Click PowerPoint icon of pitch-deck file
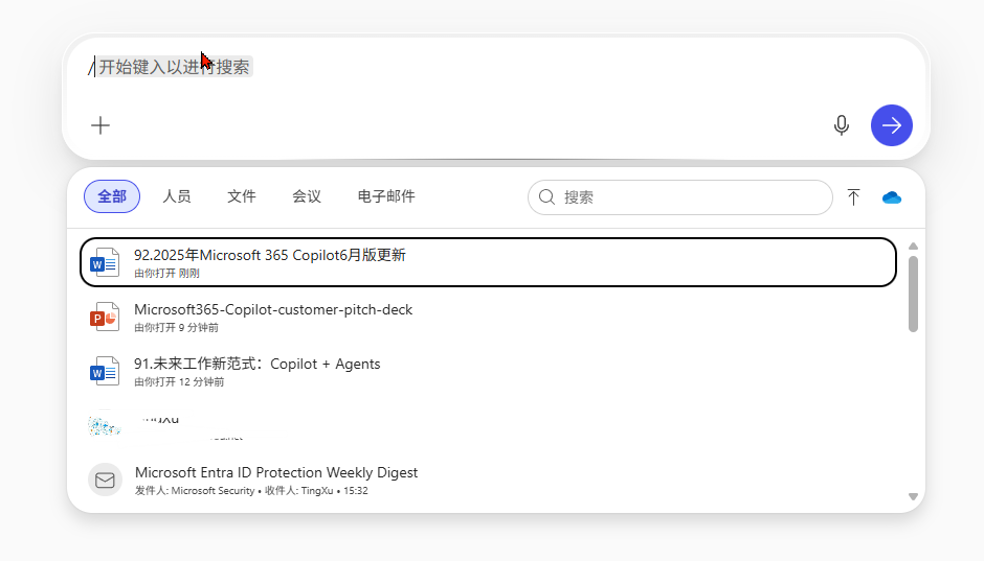984x561 pixels. click(x=104, y=317)
